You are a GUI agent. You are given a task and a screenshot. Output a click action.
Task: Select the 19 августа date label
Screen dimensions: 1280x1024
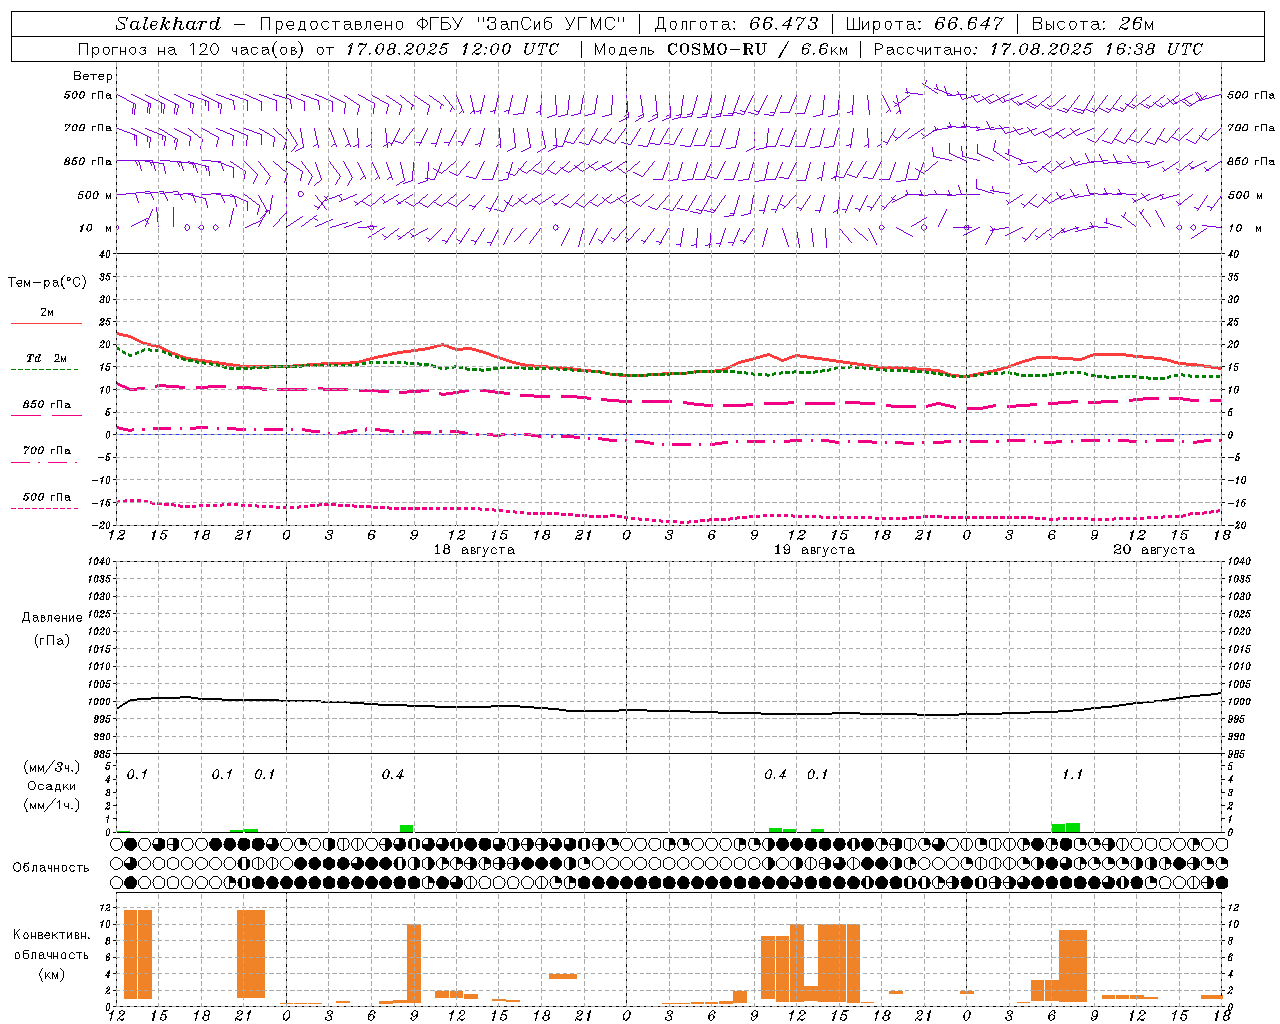click(814, 550)
